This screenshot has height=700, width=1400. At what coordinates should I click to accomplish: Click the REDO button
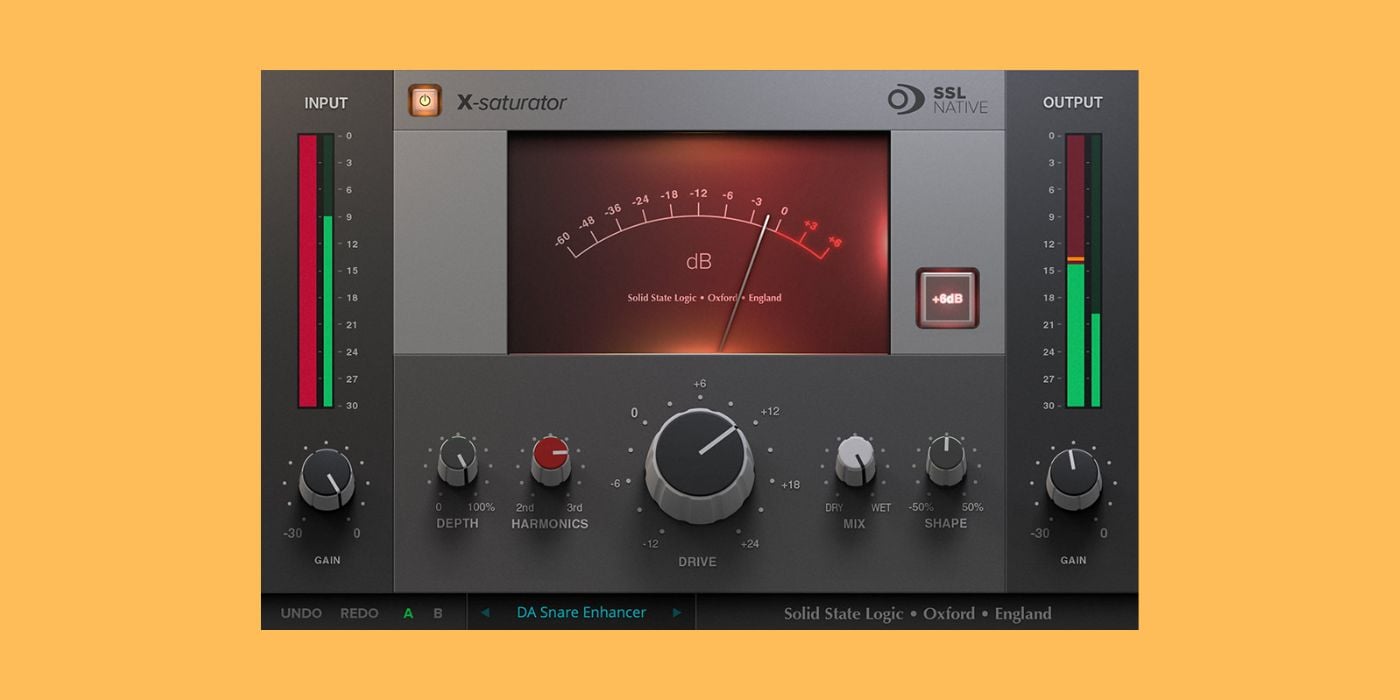[x=359, y=613]
